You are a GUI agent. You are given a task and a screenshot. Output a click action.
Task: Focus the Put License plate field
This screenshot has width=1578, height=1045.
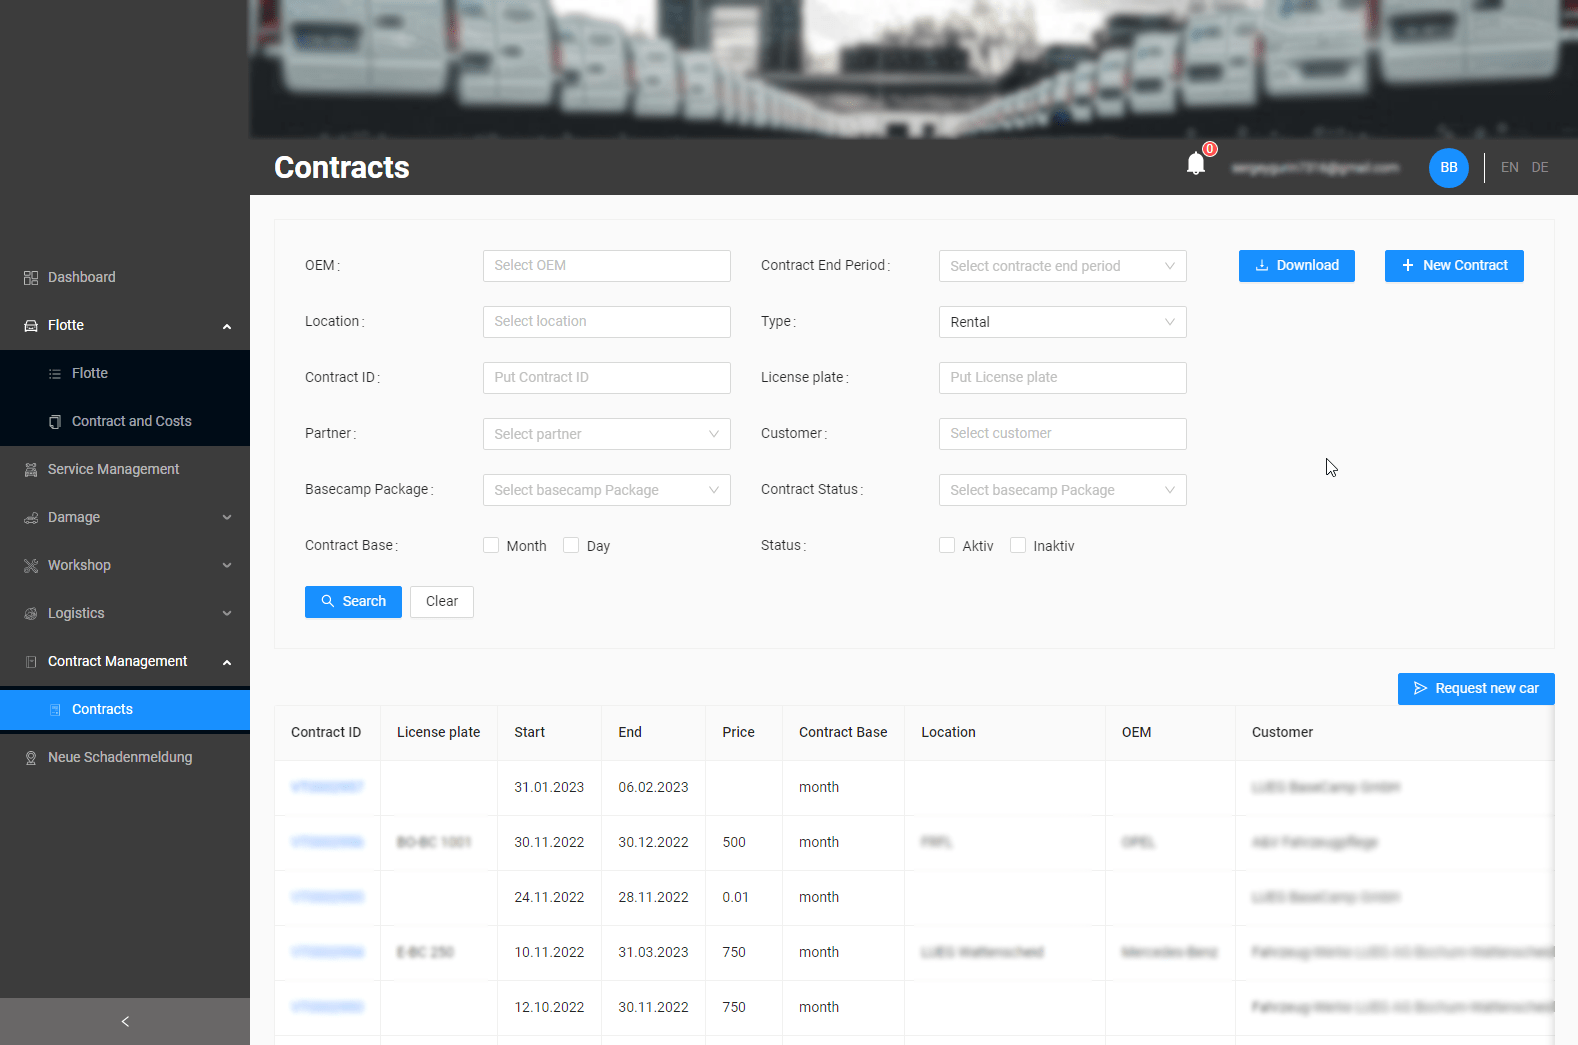point(1062,378)
